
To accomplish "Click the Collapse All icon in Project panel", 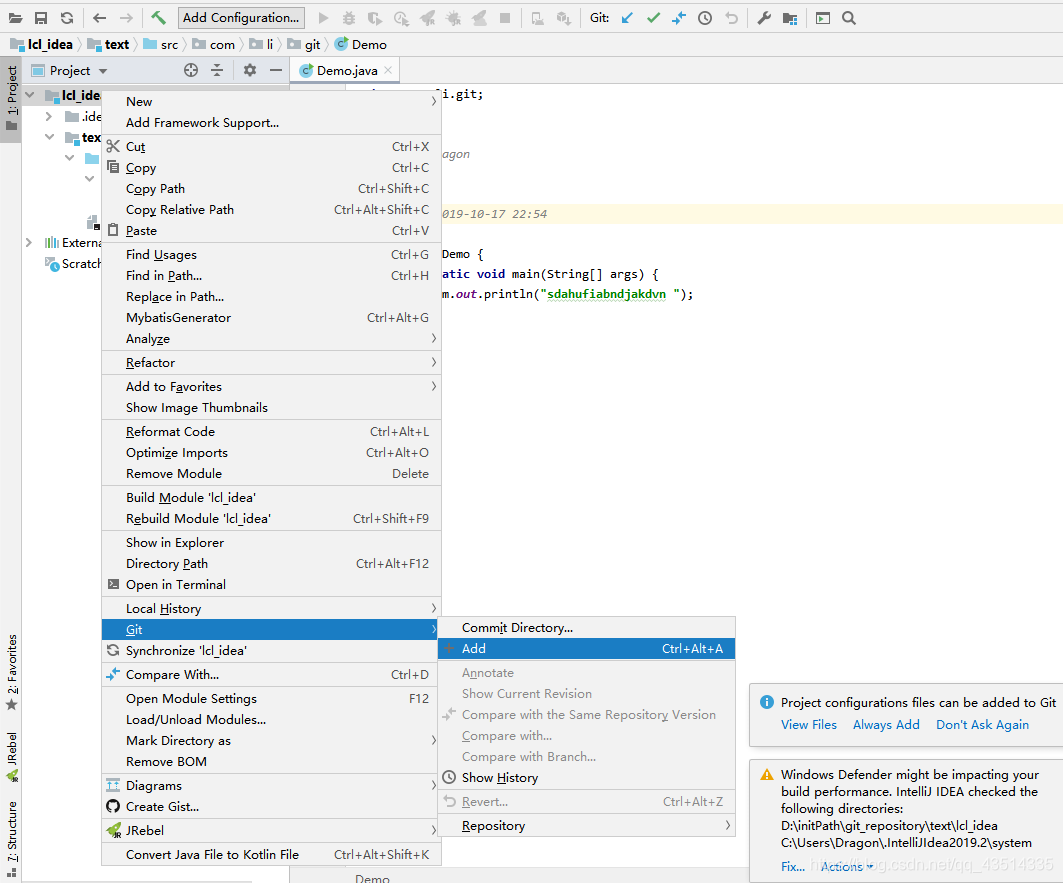I will pos(217,70).
